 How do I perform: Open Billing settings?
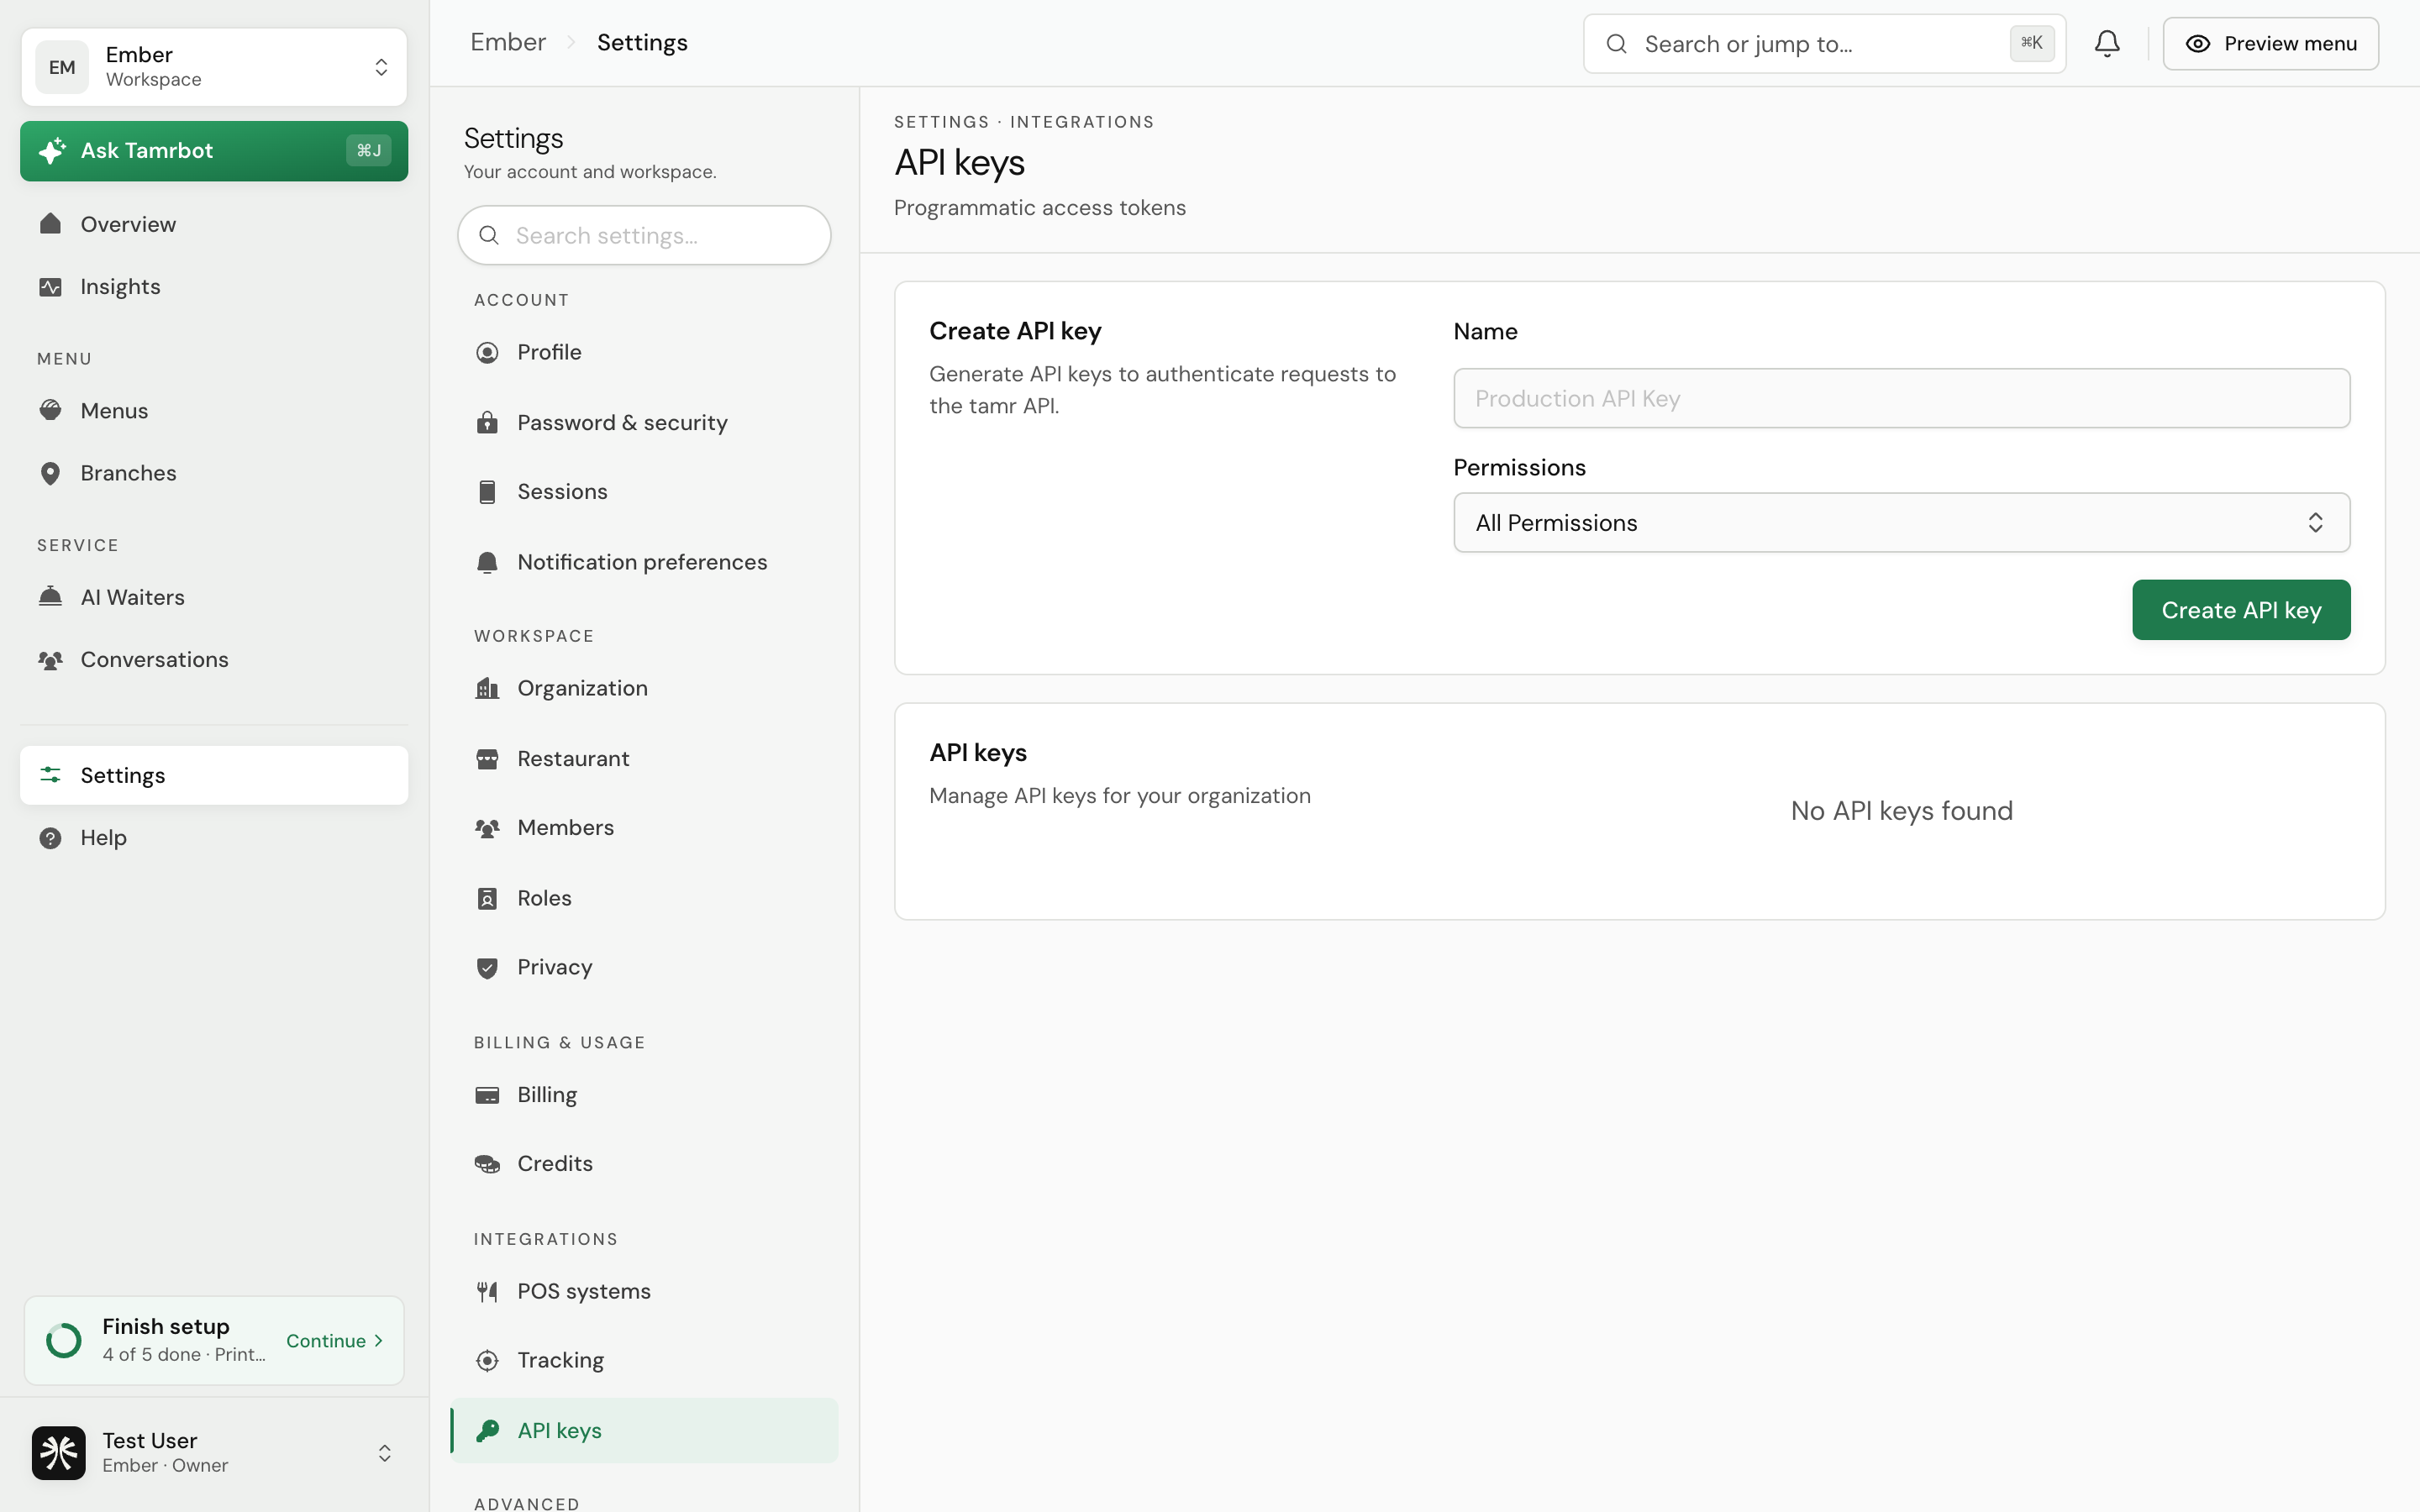[x=644, y=1095]
